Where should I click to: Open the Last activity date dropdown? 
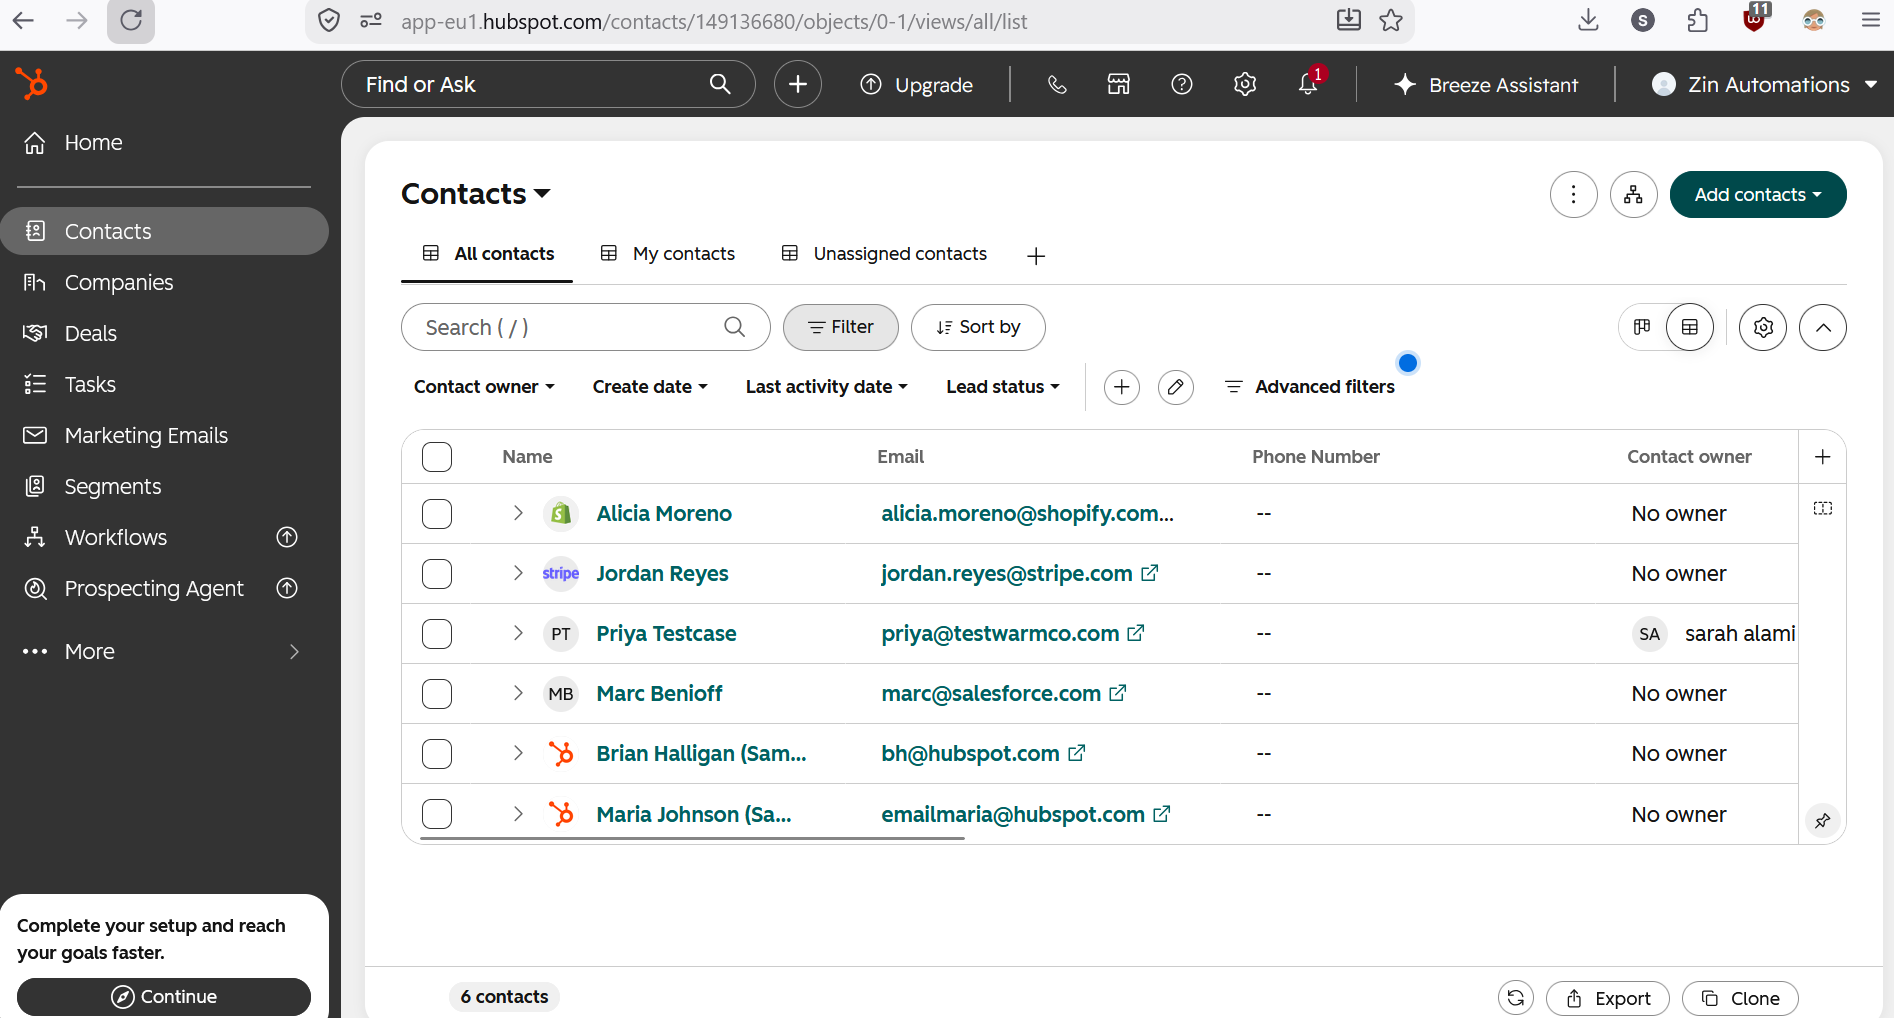[827, 387]
